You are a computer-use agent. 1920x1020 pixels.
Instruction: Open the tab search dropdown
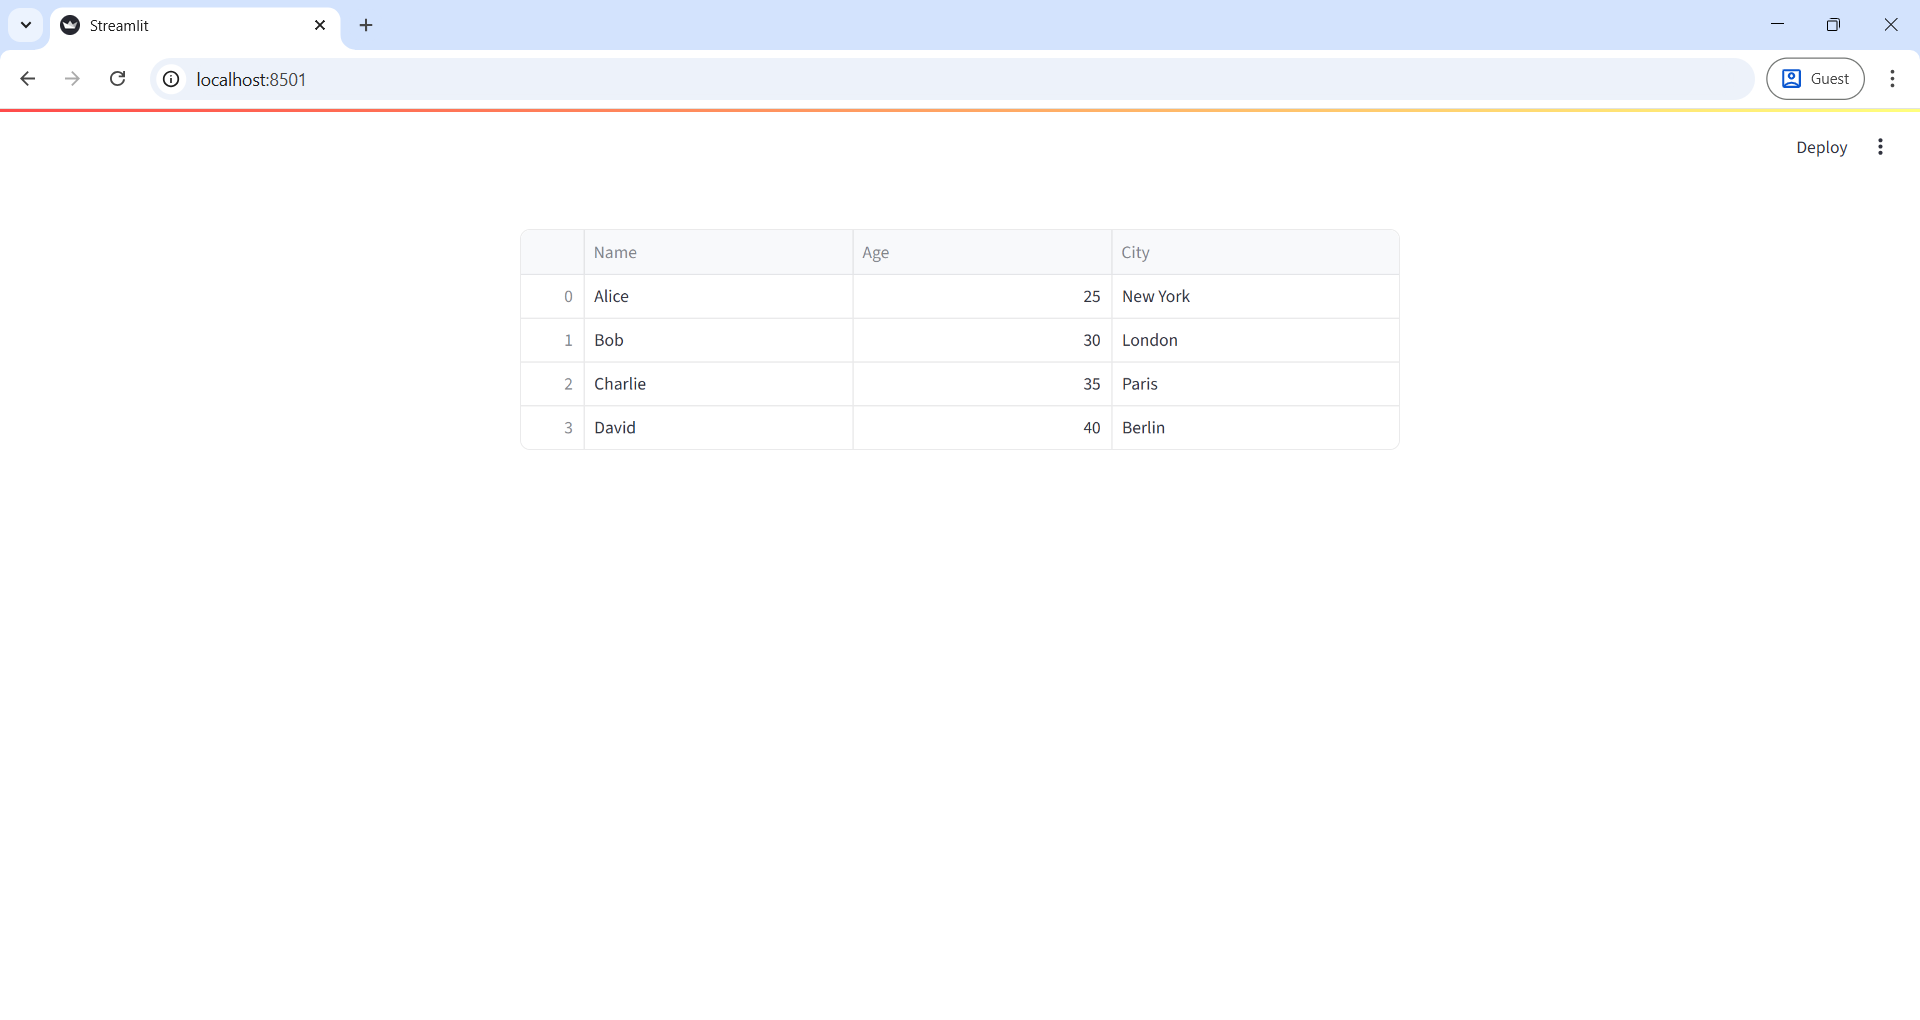(26, 25)
